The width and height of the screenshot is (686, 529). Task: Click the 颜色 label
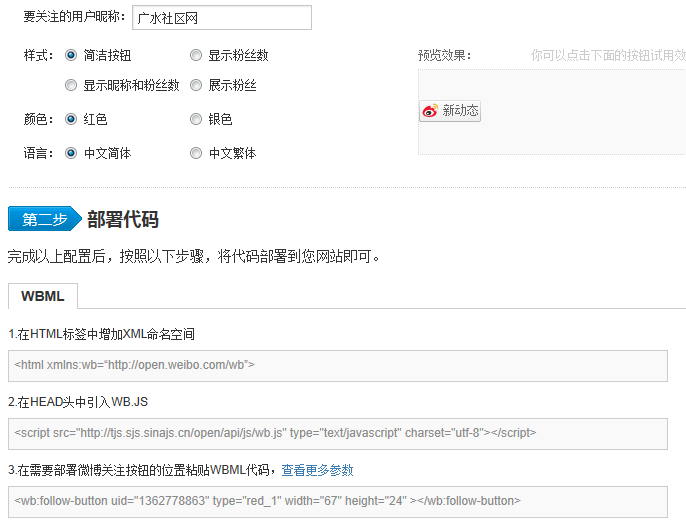(x=38, y=119)
